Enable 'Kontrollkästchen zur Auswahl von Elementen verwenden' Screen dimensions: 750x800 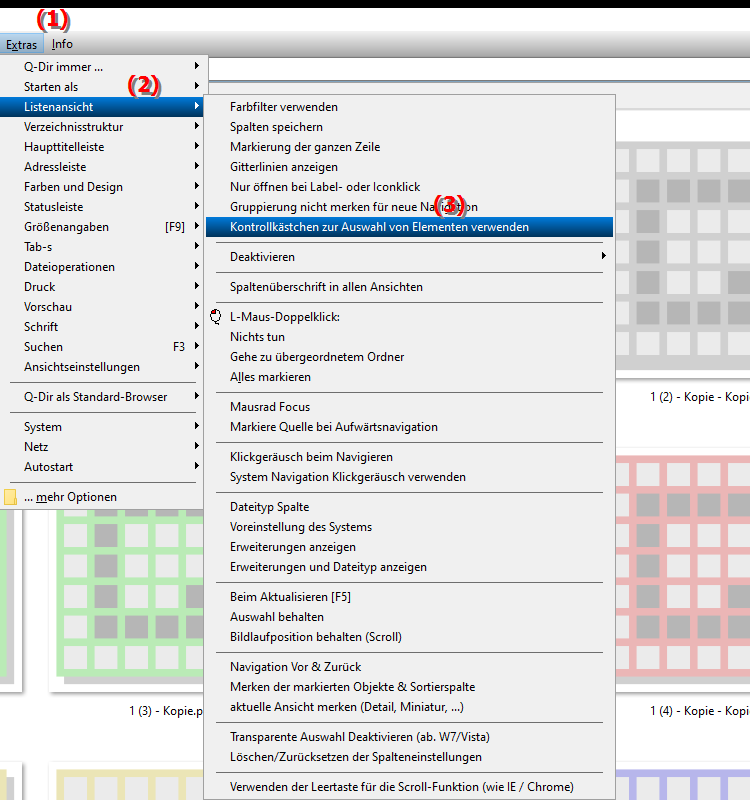pos(409,227)
